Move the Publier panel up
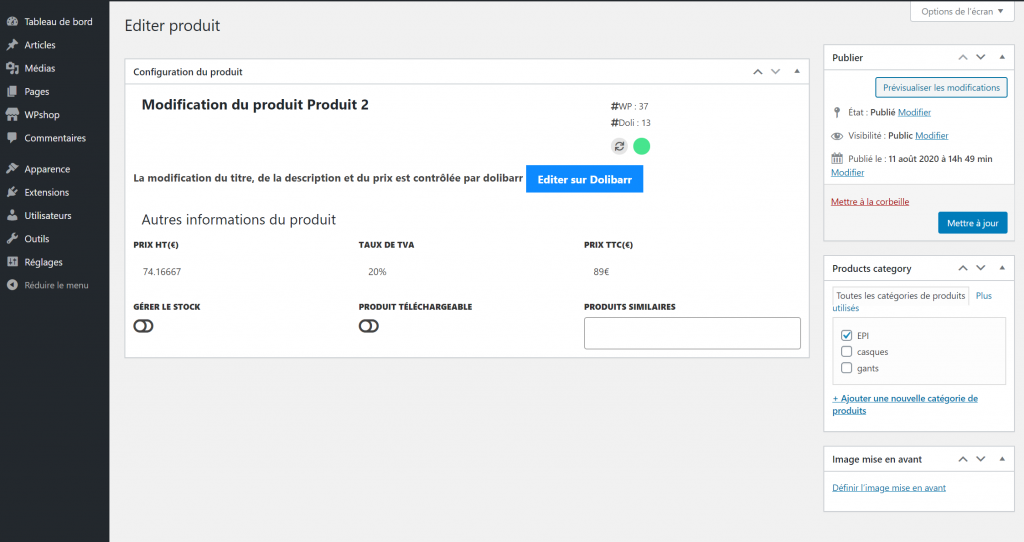The width and height of the screenshot is (1024, 542). (x=963, y=57)
